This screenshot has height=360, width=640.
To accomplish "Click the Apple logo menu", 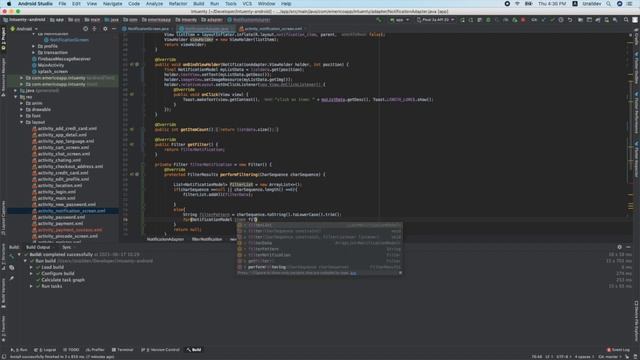I will point(9,4).
